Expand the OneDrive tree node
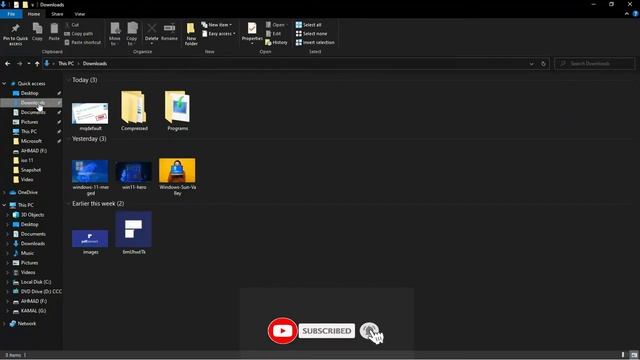The image size is (640, 360). point(4,192)
